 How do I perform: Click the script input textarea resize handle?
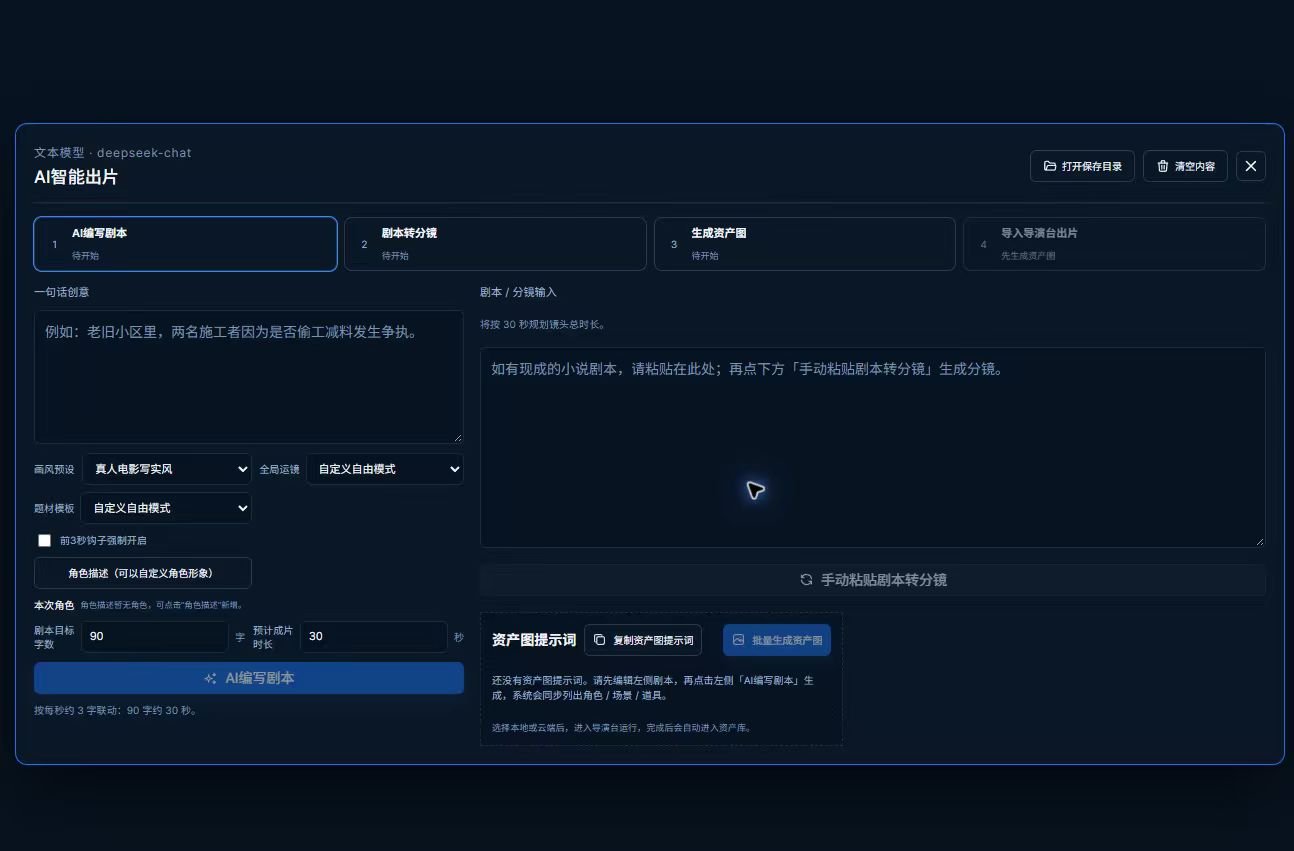click(x=1260, y=542)
